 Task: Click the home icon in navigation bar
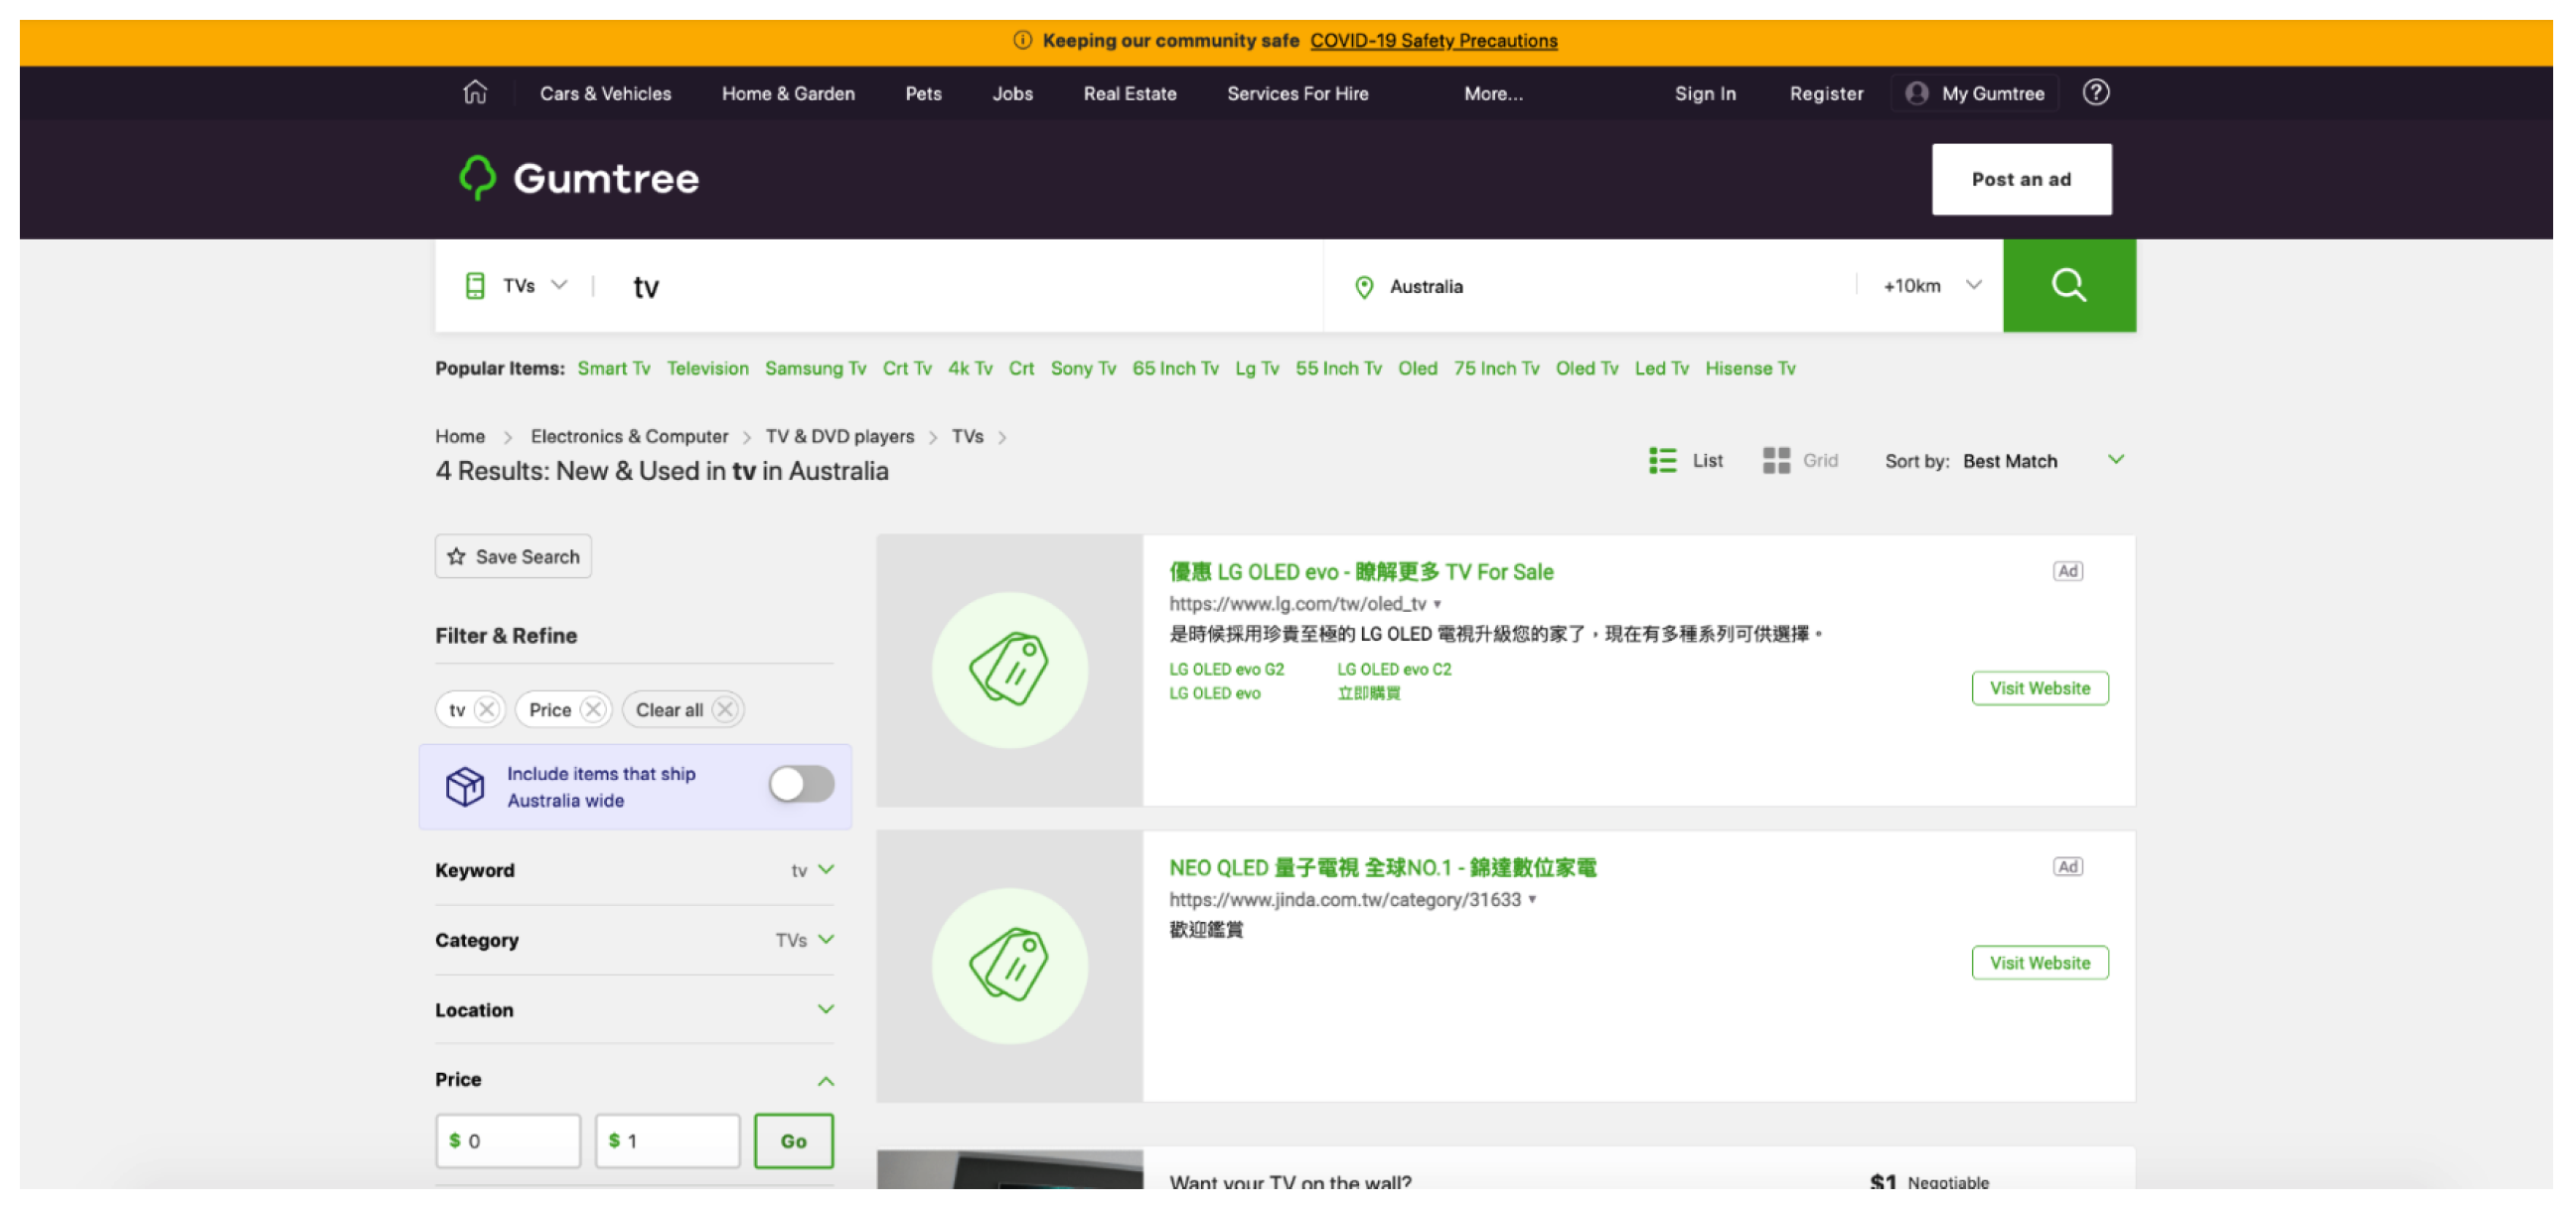tap(475, 93)
